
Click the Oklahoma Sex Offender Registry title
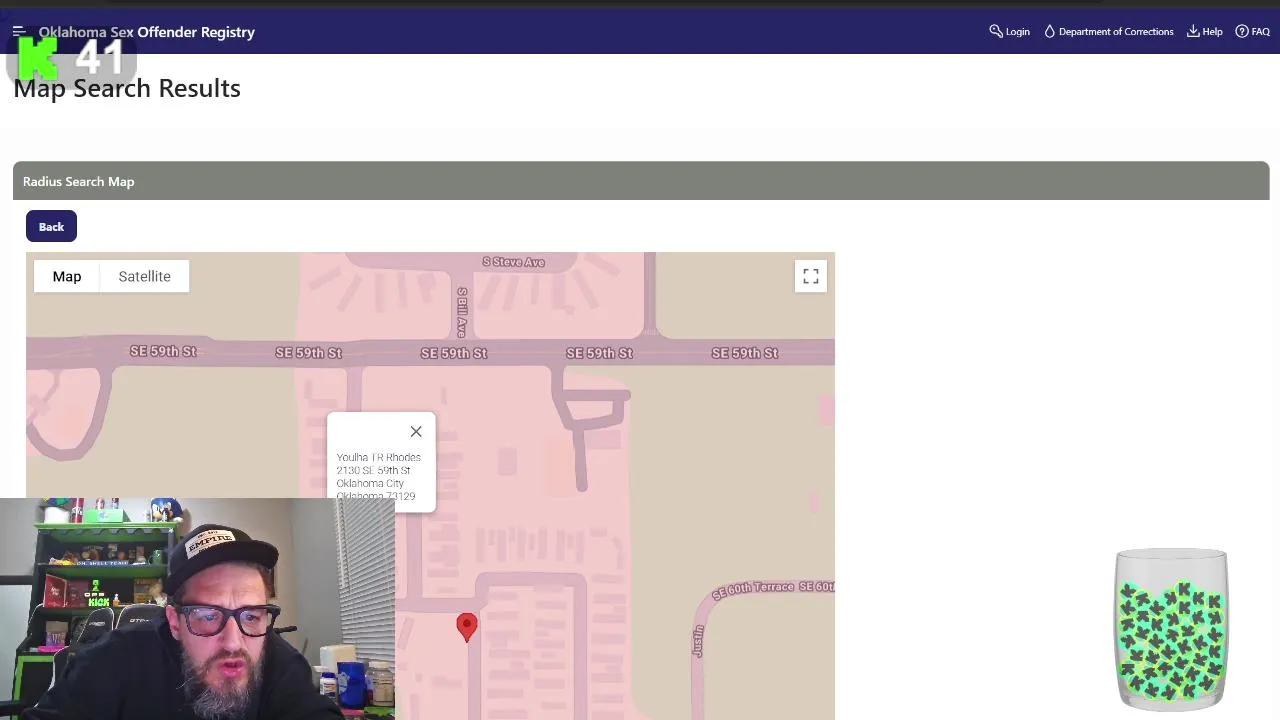147,32
